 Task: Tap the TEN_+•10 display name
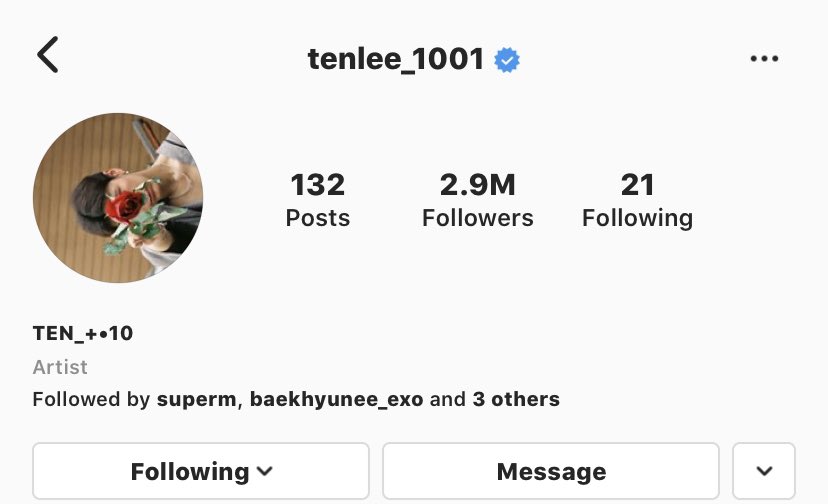83,333
